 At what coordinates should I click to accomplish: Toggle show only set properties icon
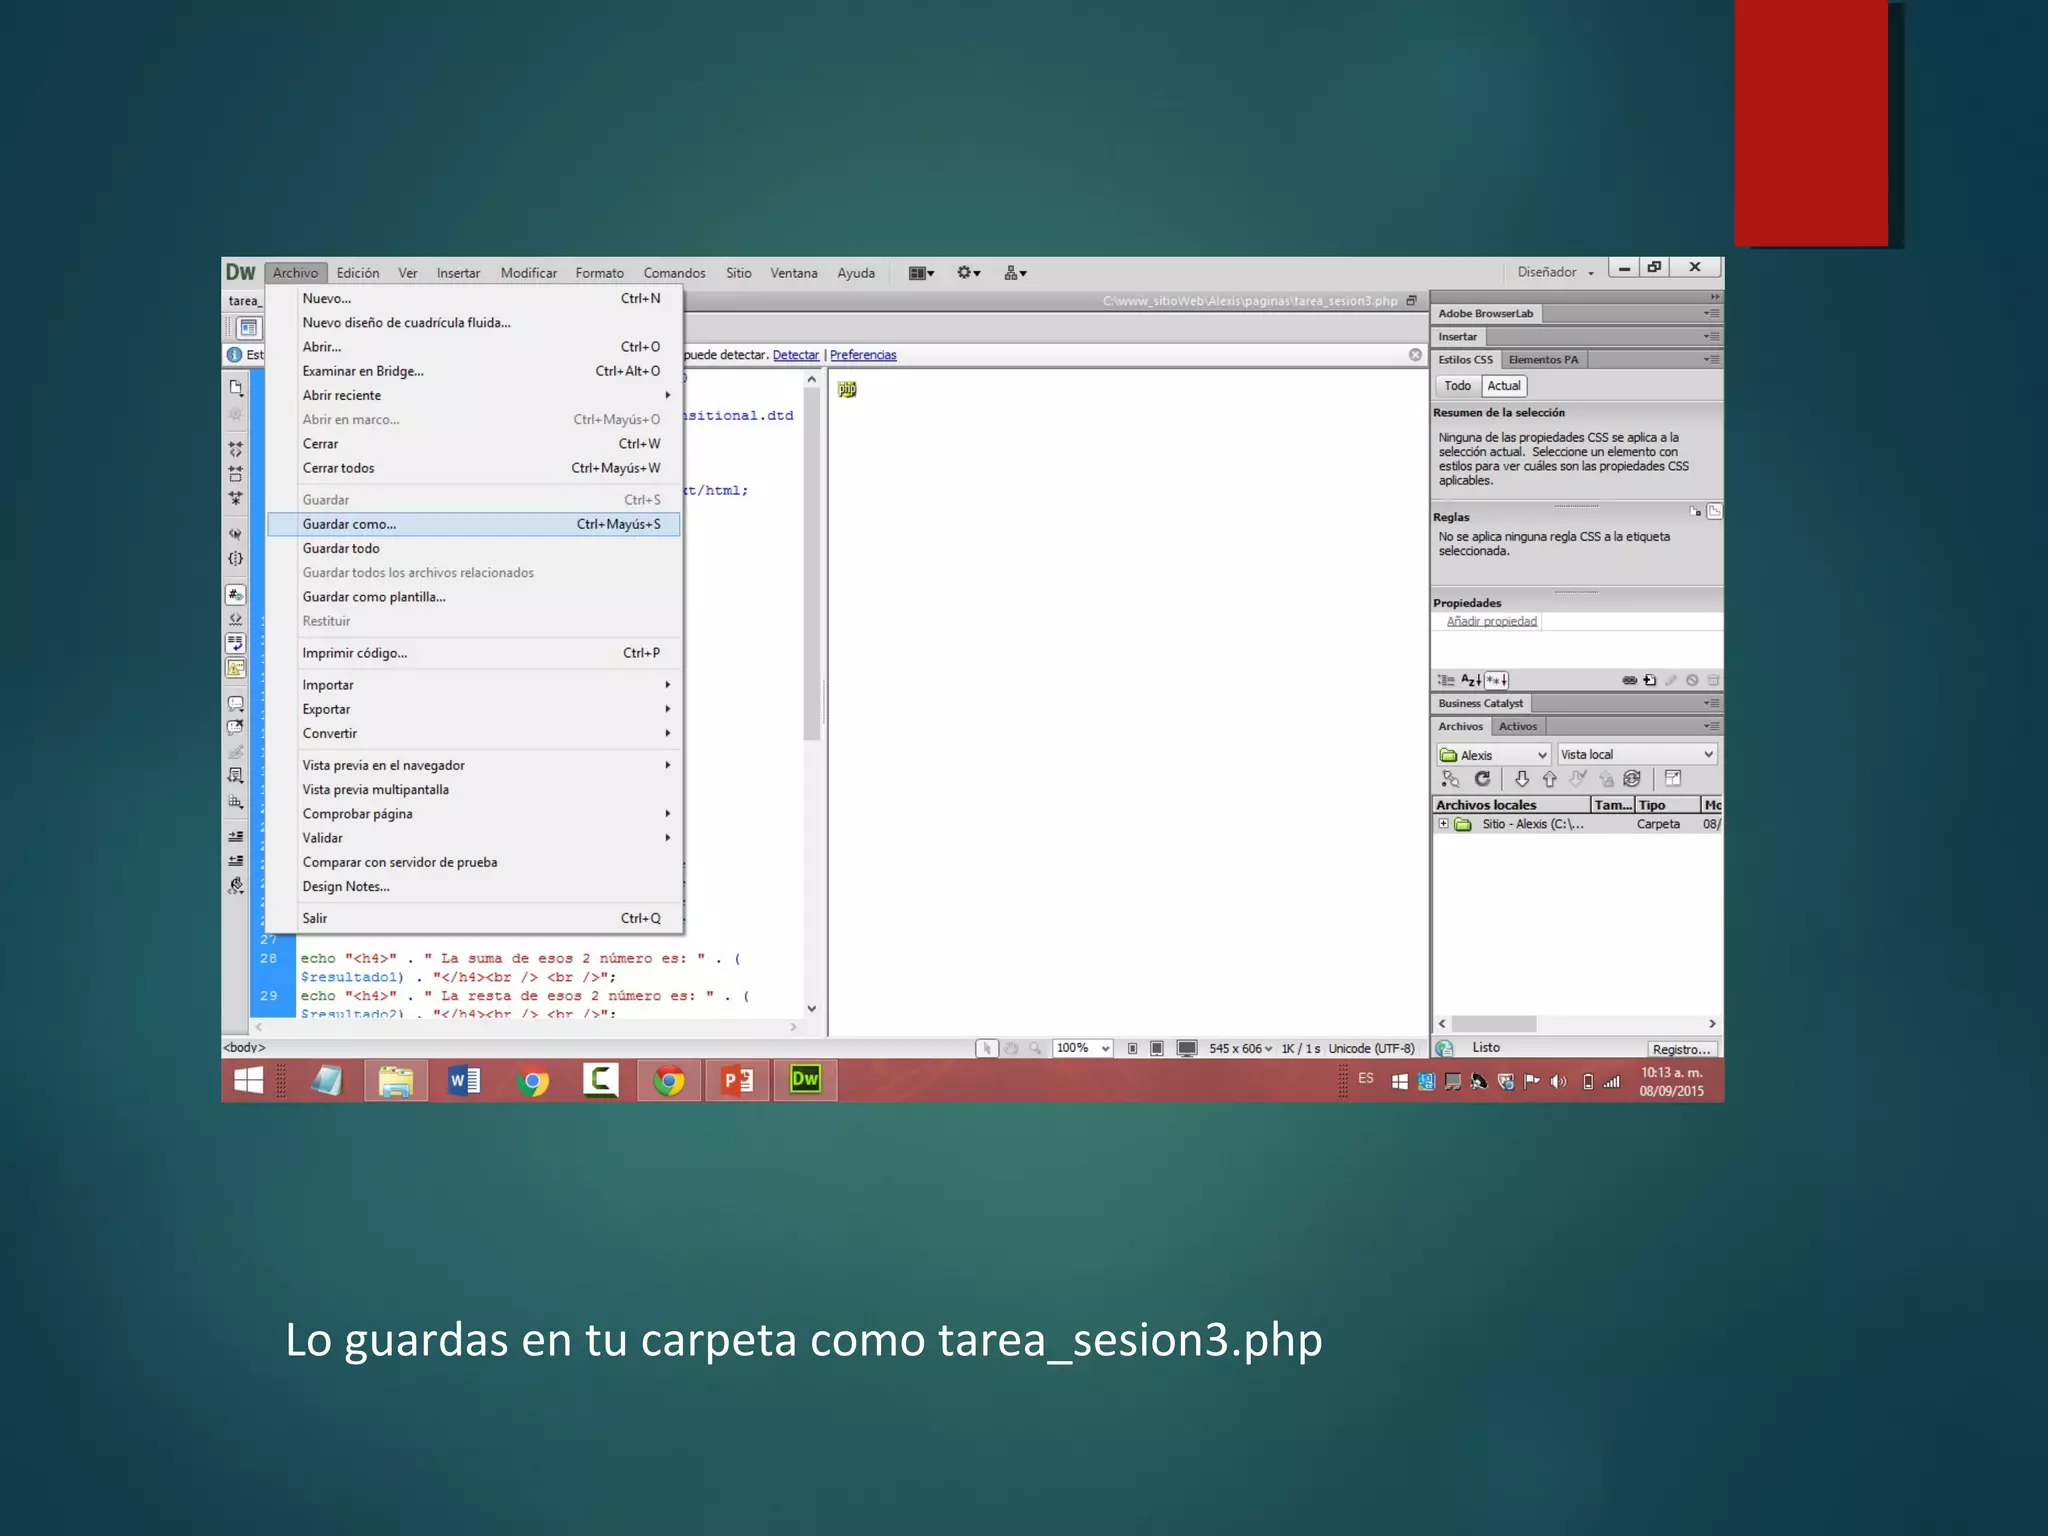[1497, 680]
